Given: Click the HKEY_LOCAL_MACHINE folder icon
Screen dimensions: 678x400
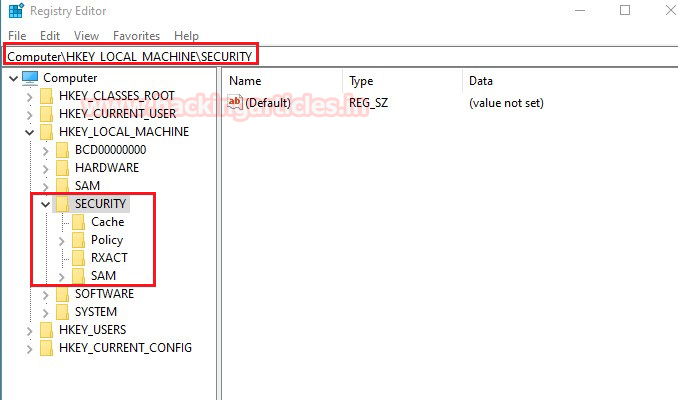Looking at the screenshot, I should [46, 132].
